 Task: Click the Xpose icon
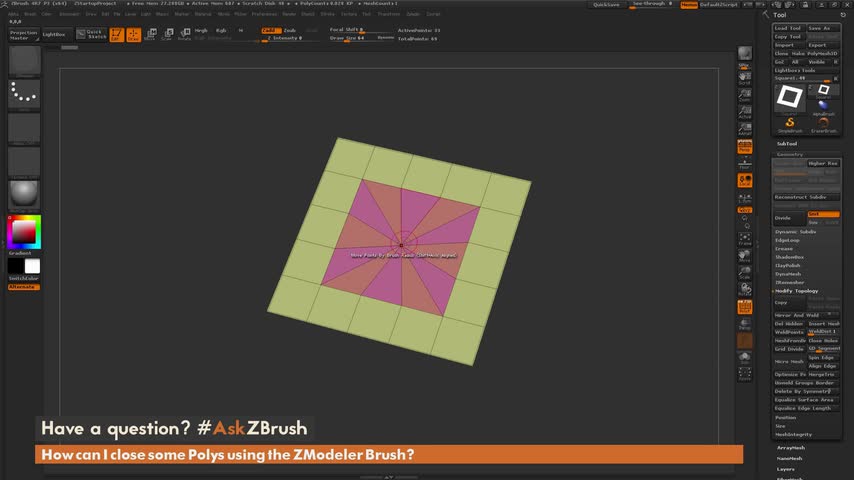745,374
